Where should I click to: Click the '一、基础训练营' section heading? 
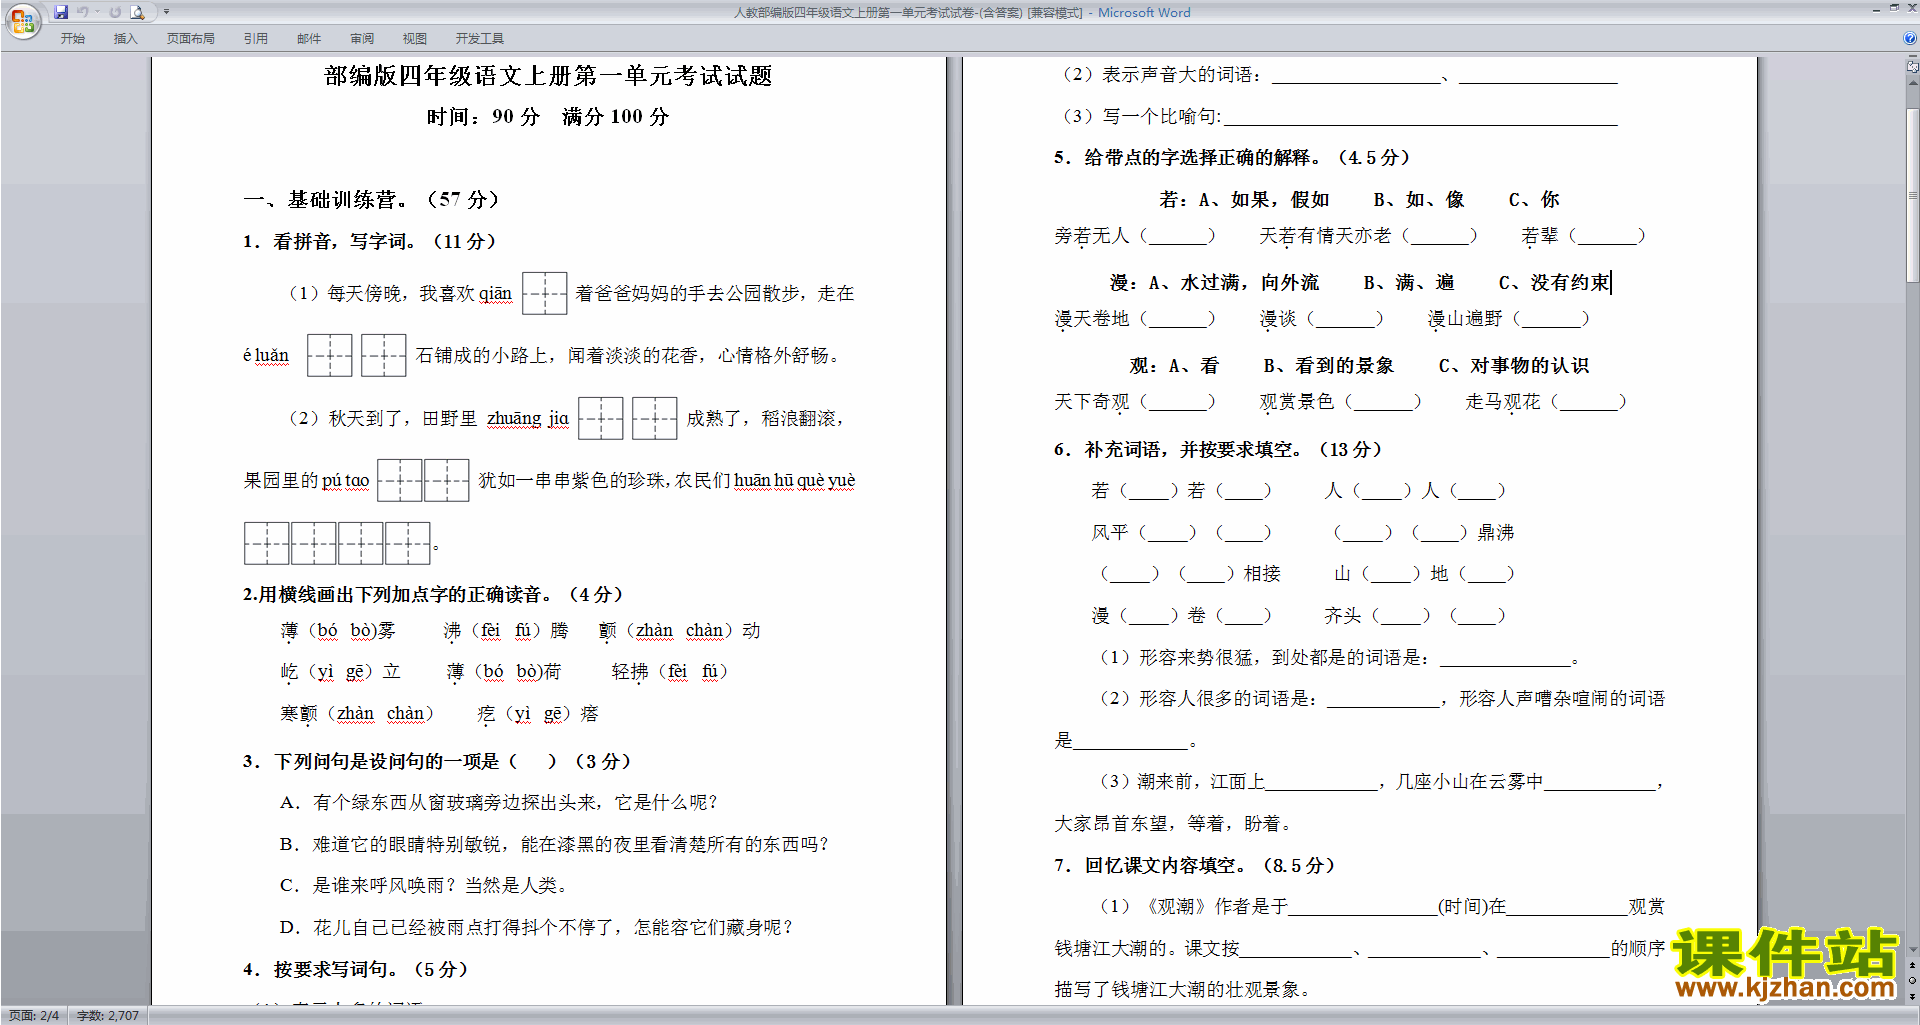coord(371,199)
